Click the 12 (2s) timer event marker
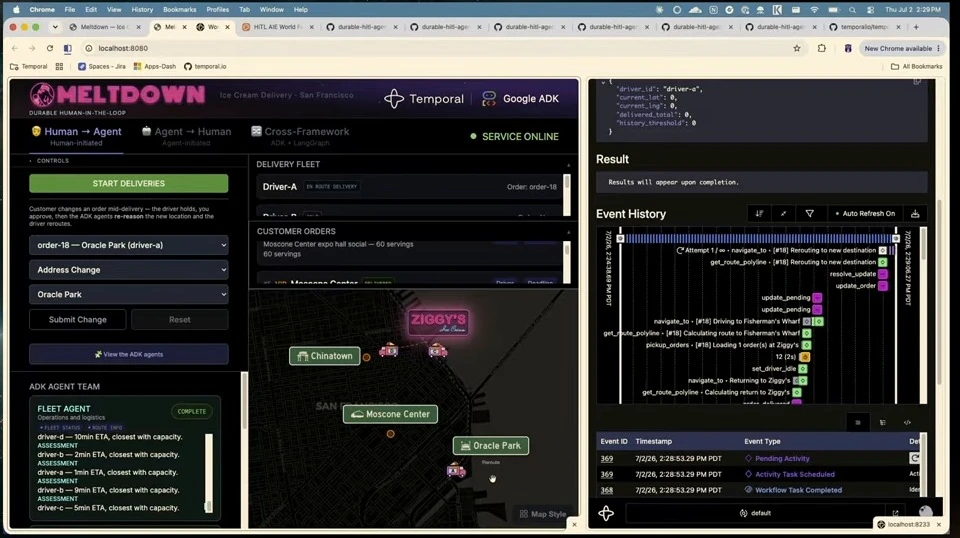Viewport: 960px width, 538px height. [x=804, y=357]
